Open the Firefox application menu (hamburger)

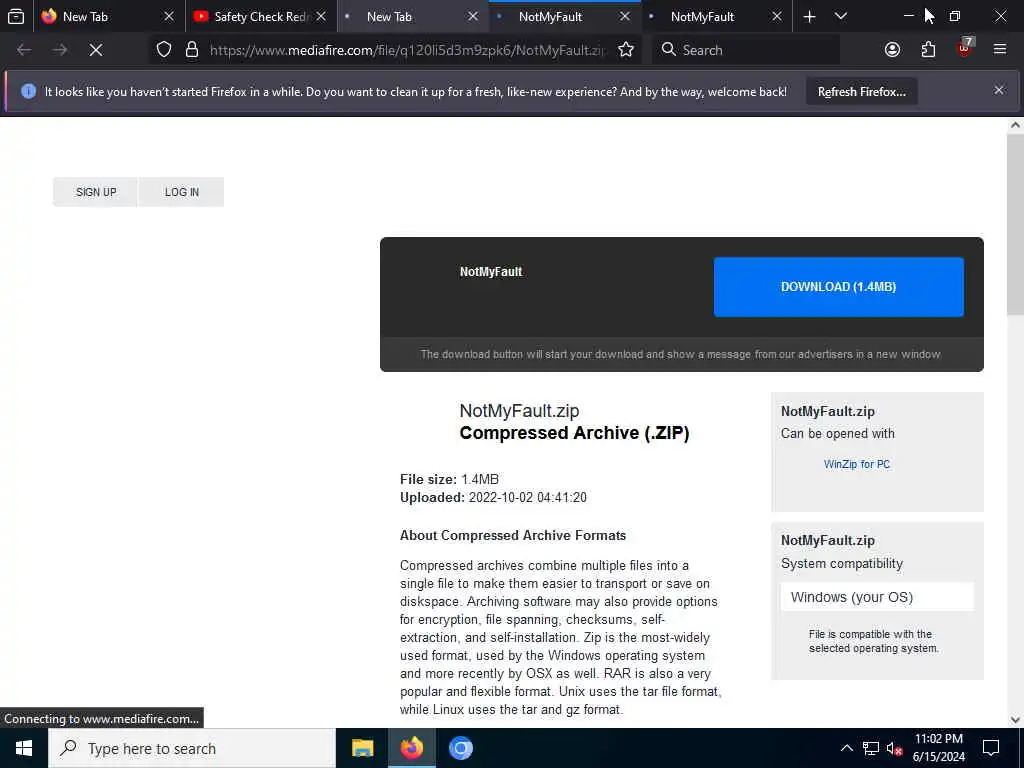click(1000, 50)
